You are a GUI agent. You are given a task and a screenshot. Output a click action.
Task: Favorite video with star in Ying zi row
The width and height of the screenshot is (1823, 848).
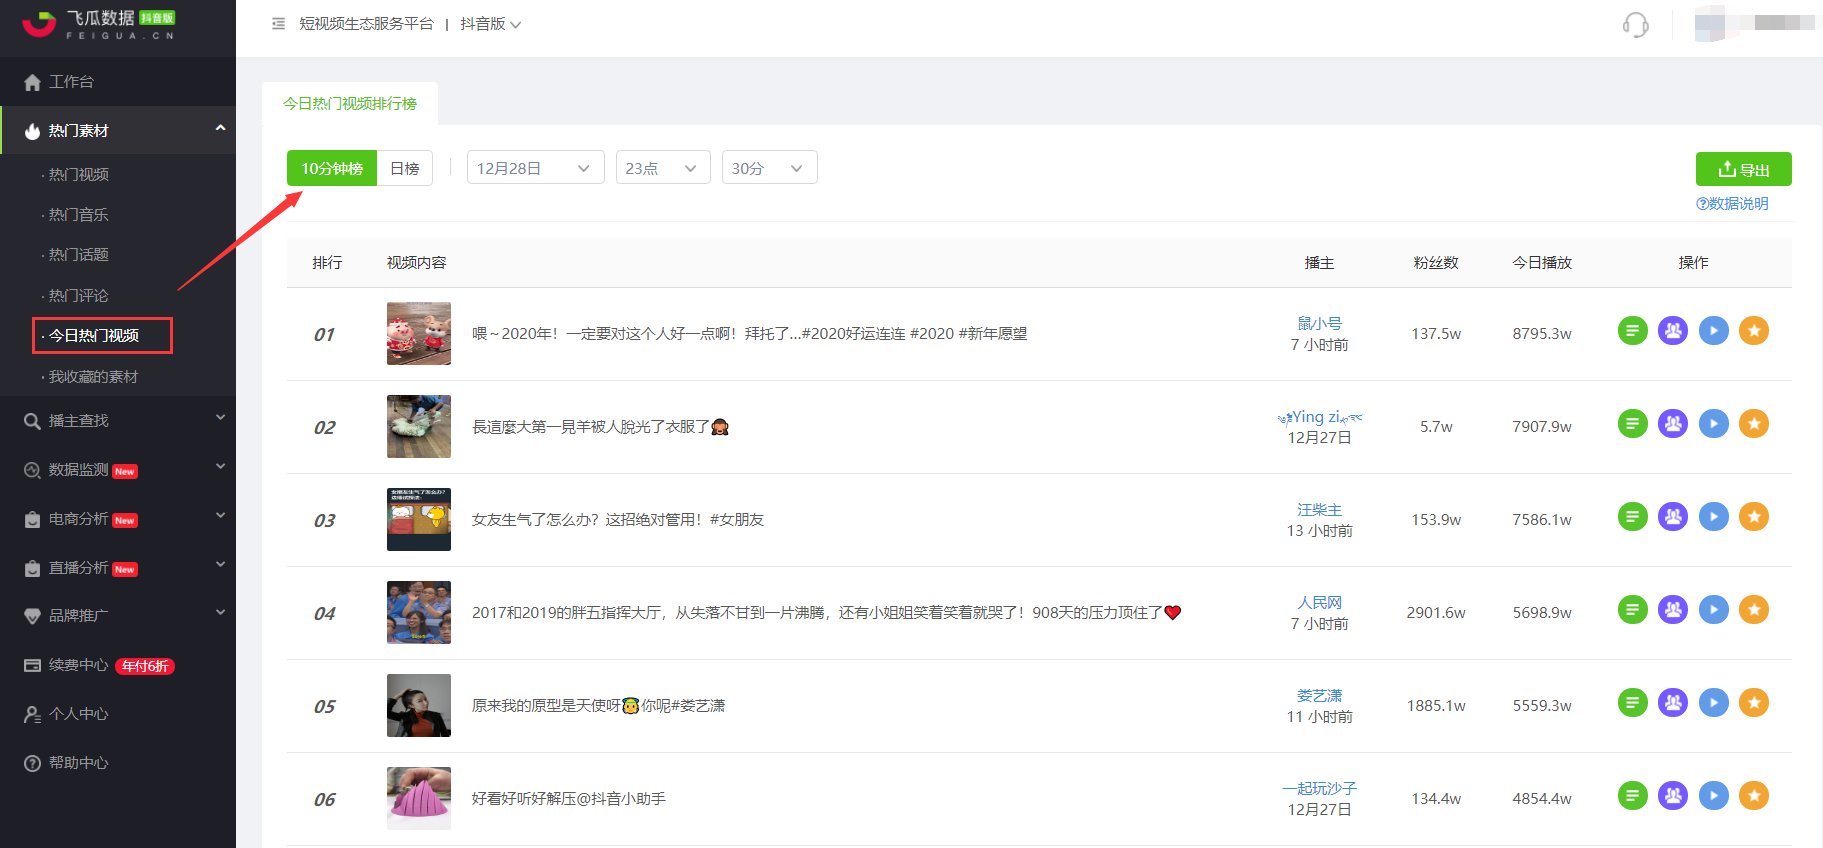(x=1754, y=423)
